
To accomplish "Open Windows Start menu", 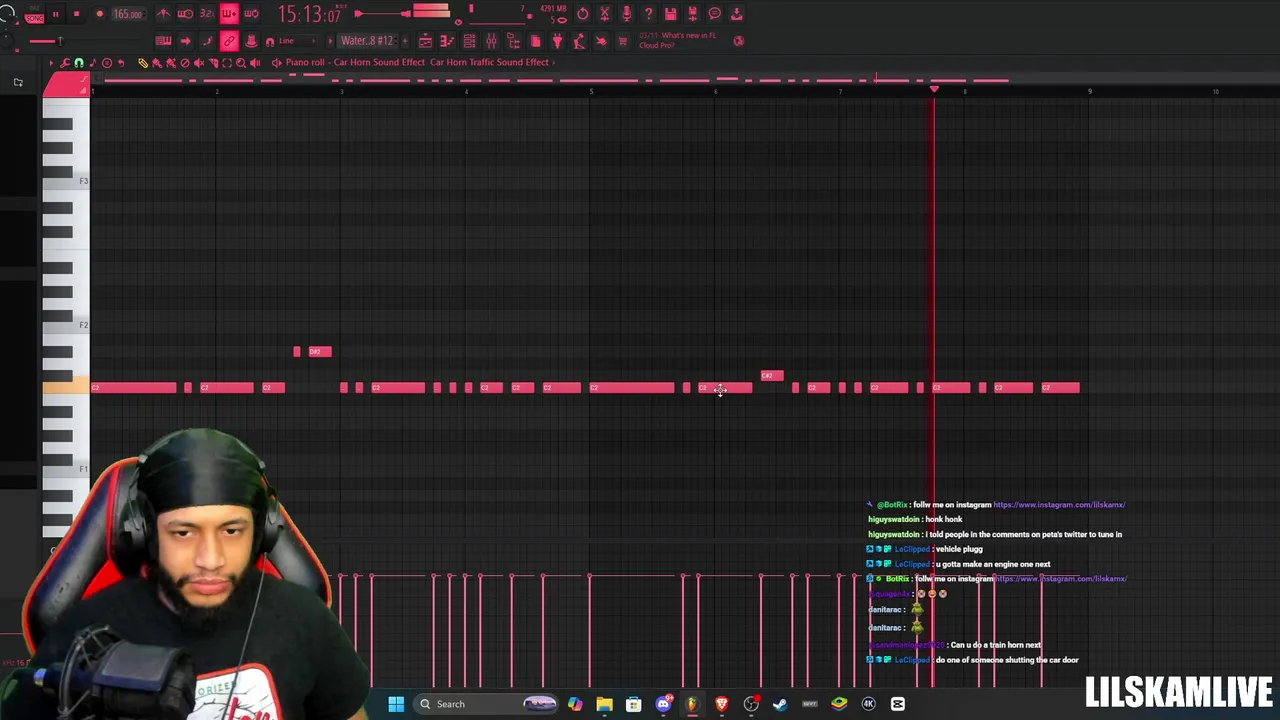I will [396, 704].
